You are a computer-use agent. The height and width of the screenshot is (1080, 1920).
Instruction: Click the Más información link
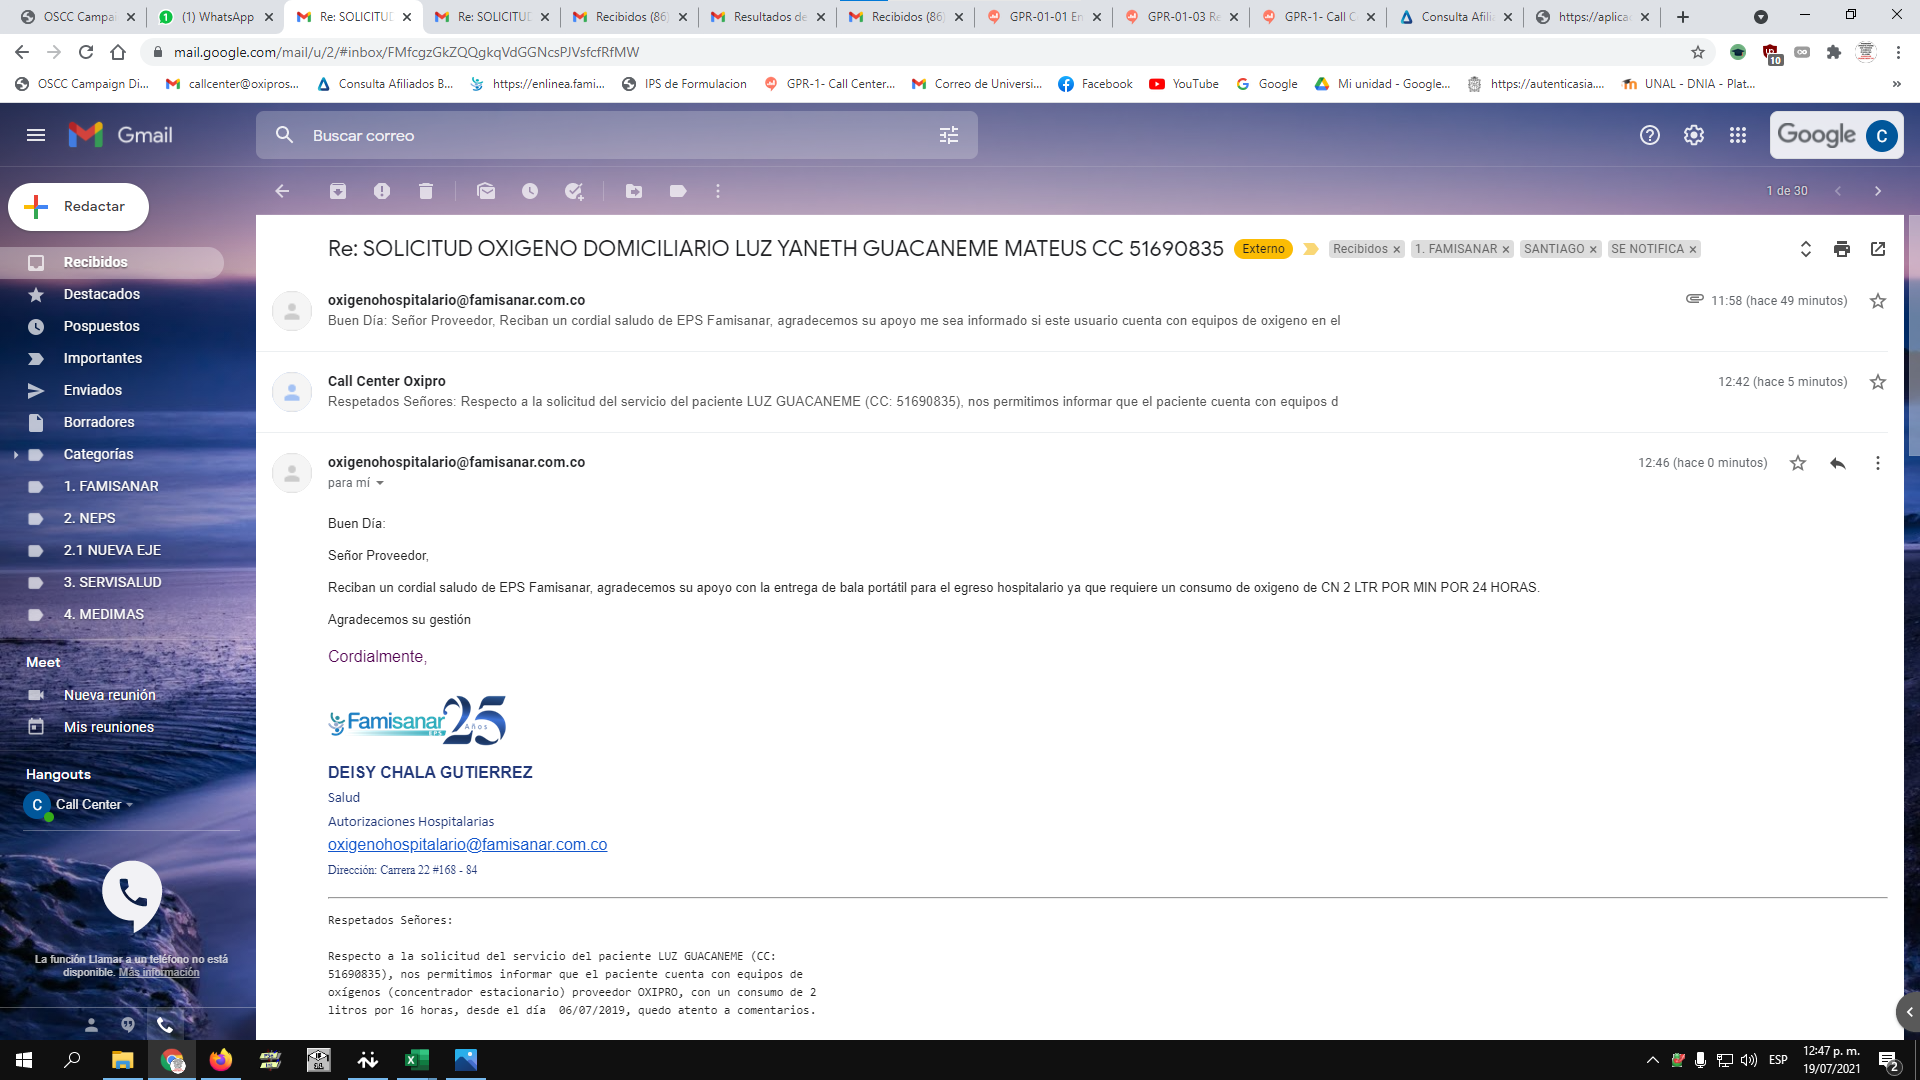click(159, 973)
